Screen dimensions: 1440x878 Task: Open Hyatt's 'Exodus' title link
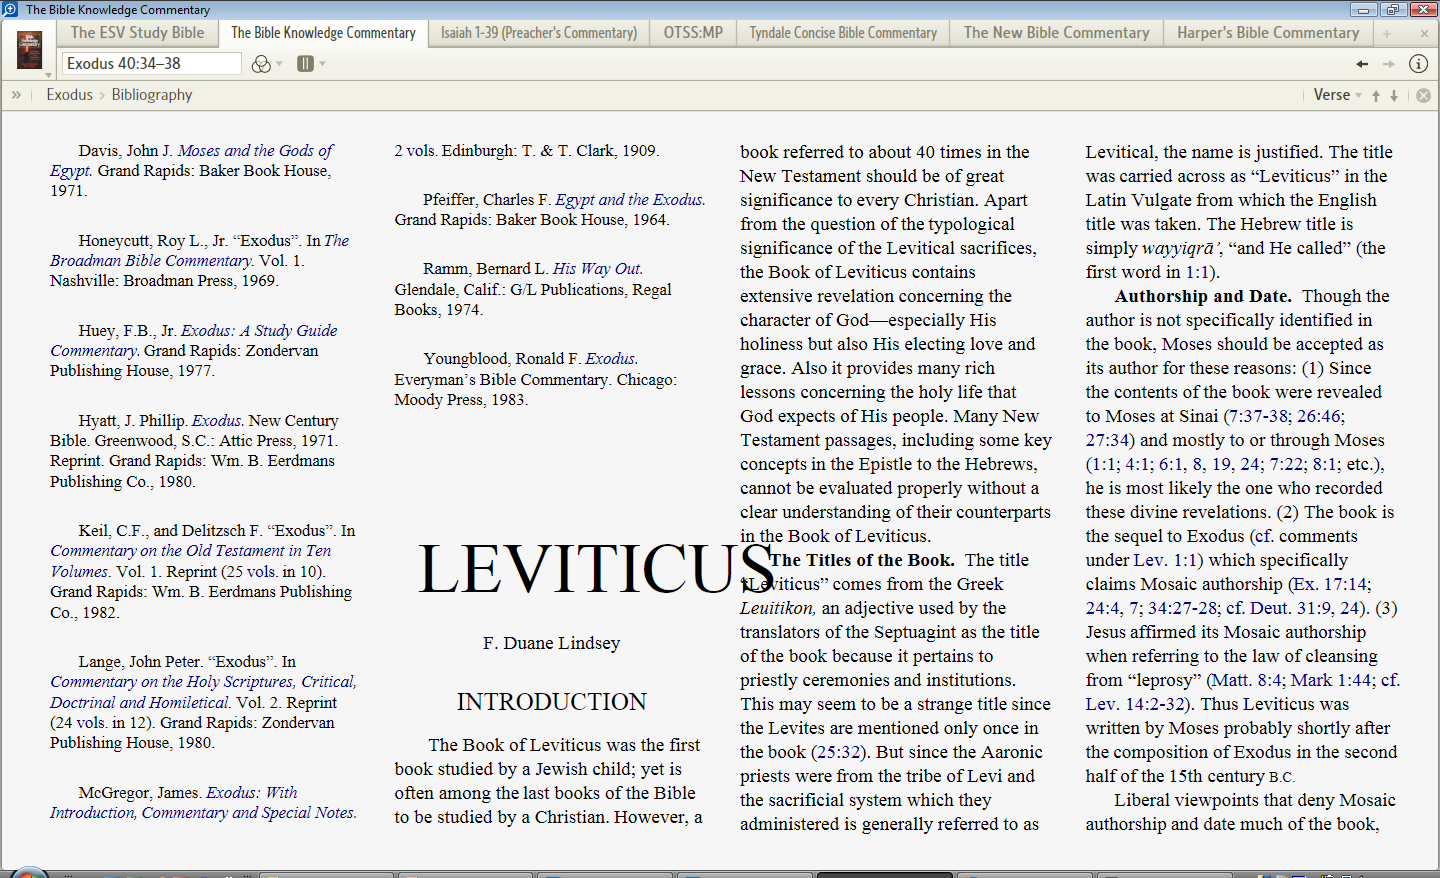217,421
